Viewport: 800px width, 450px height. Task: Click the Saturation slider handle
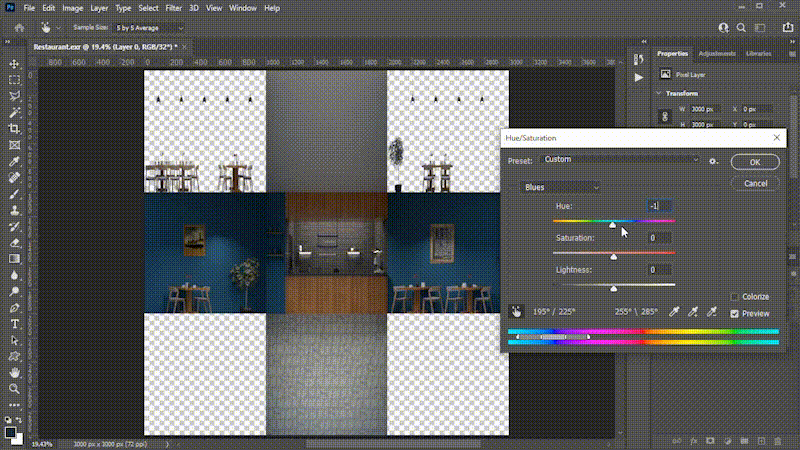[x=613, y=256]
